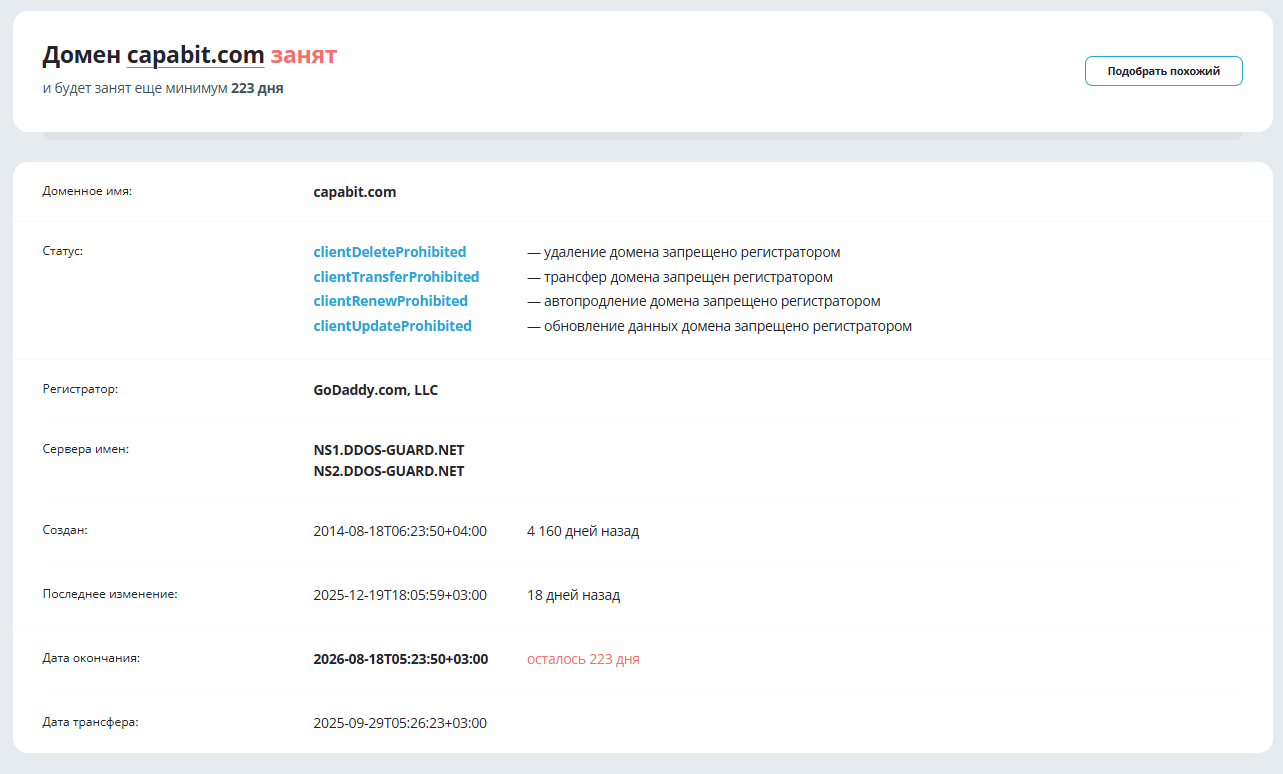Click the Статус row label
The image size is (1283, 774).
pyautogui.click(x=62, y=252)
